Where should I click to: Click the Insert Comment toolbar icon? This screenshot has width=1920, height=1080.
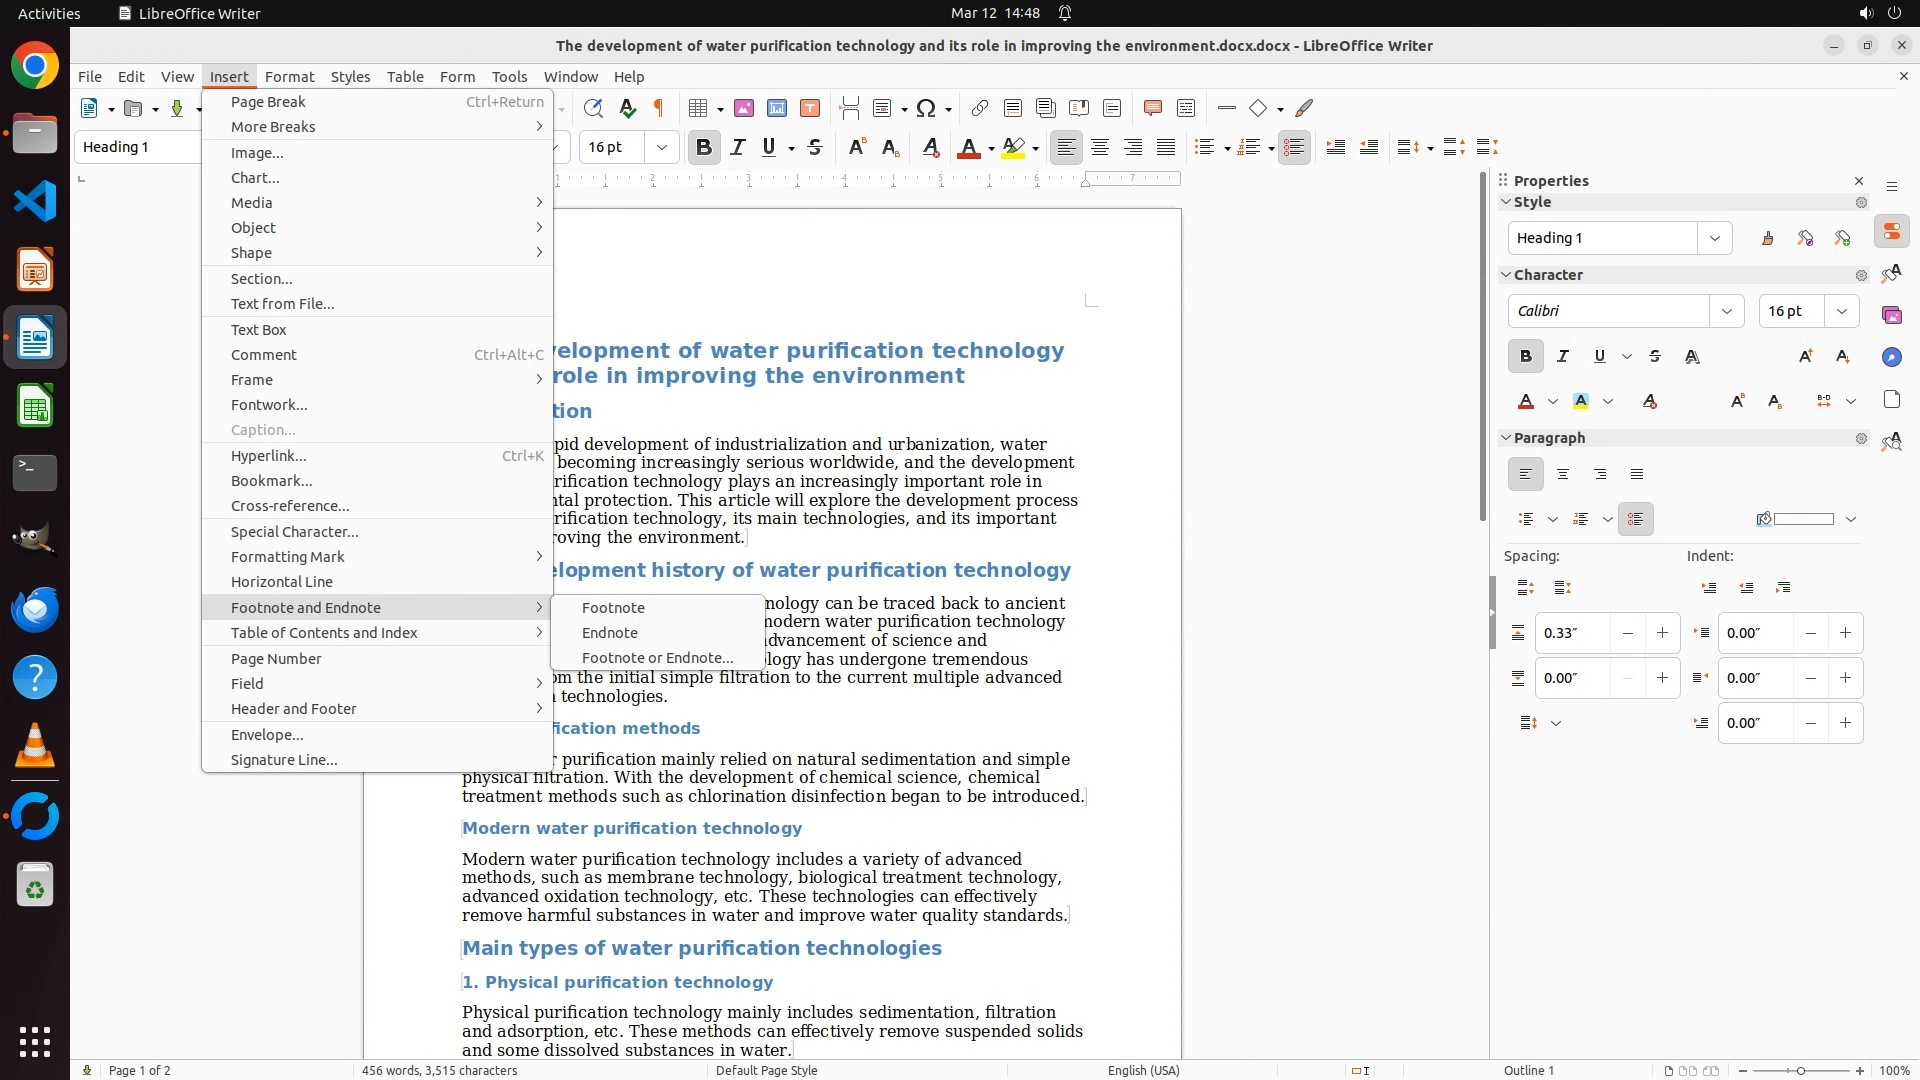pos(1152,108)
